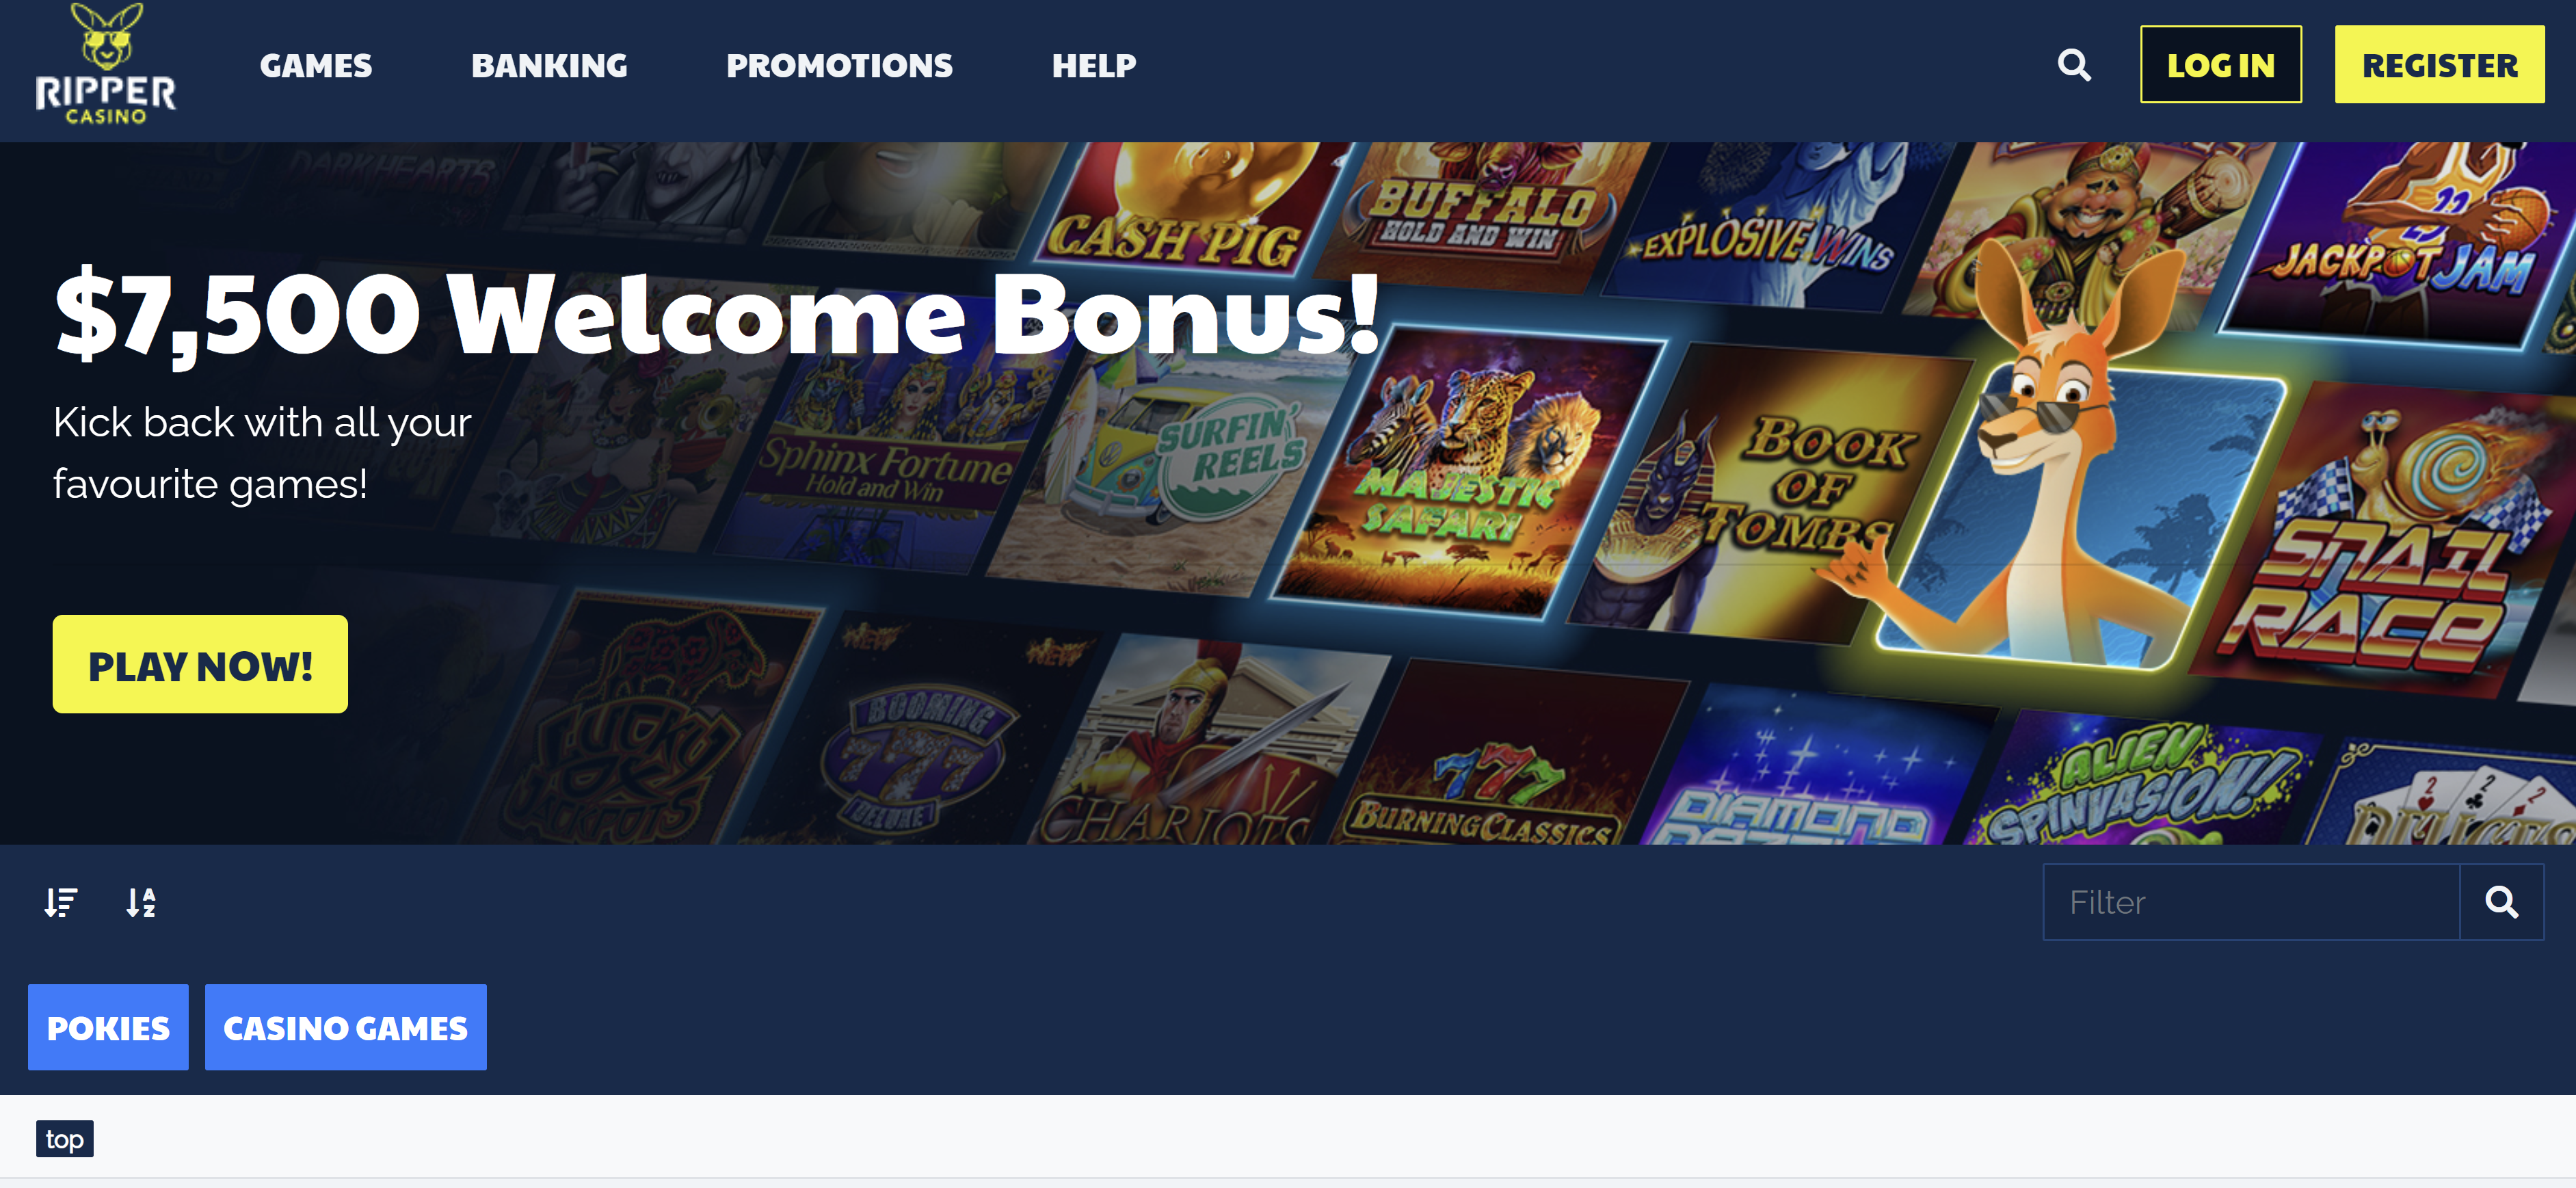Sort games alphabetically A to Z
2576x1188 pixels.
tap(141, 902)
